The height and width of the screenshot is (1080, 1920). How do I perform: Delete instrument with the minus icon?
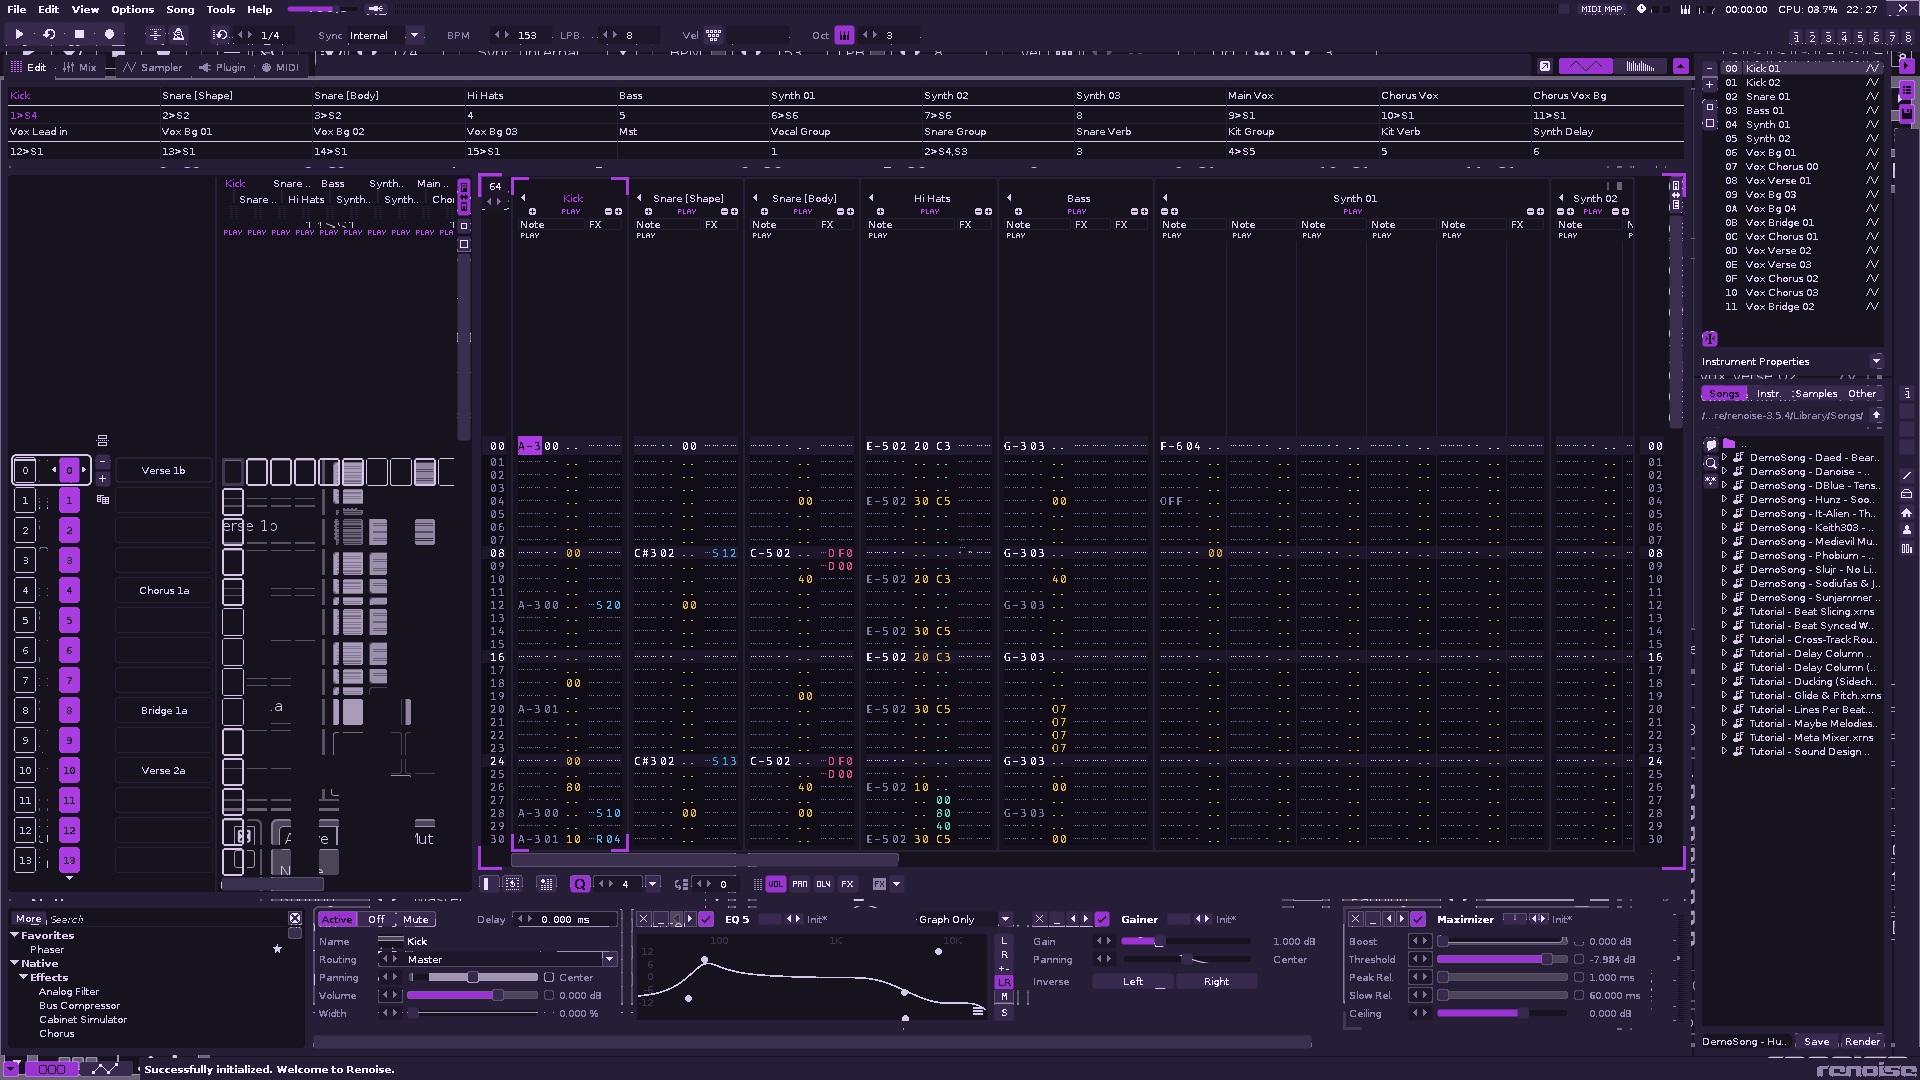(x=1709, y=69)
